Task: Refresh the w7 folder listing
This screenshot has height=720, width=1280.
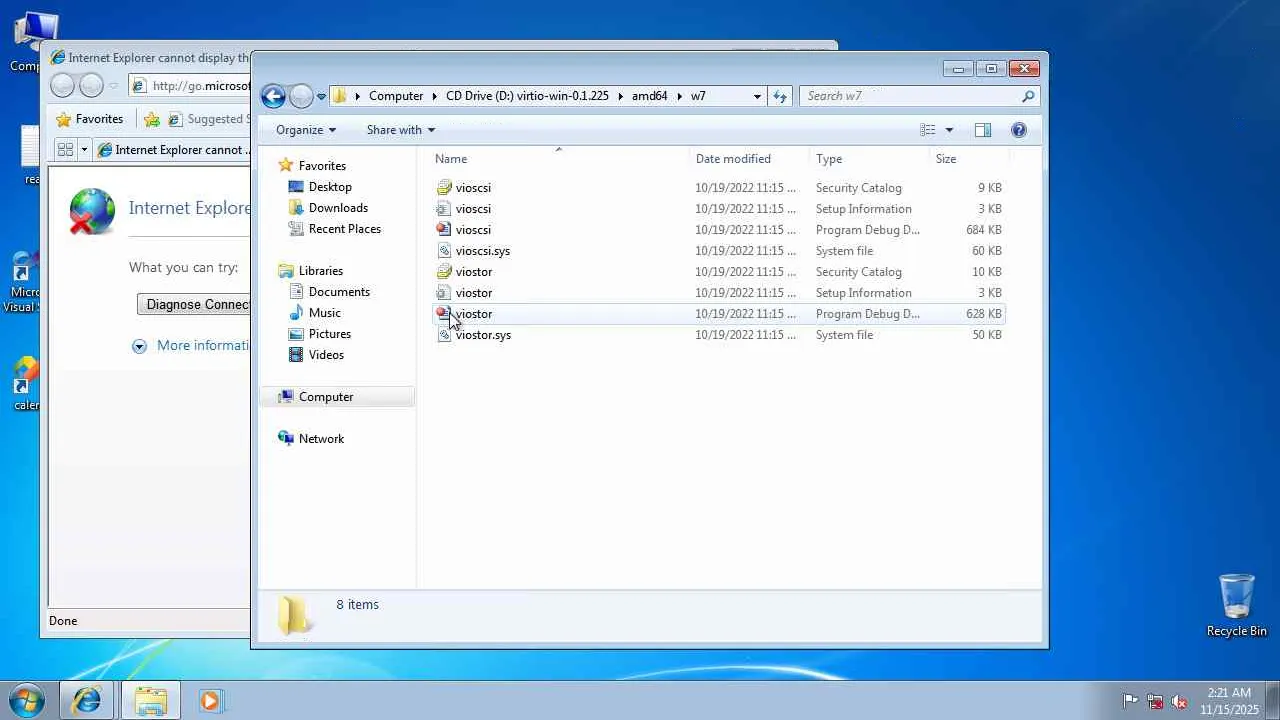Action: coord(780,96)
